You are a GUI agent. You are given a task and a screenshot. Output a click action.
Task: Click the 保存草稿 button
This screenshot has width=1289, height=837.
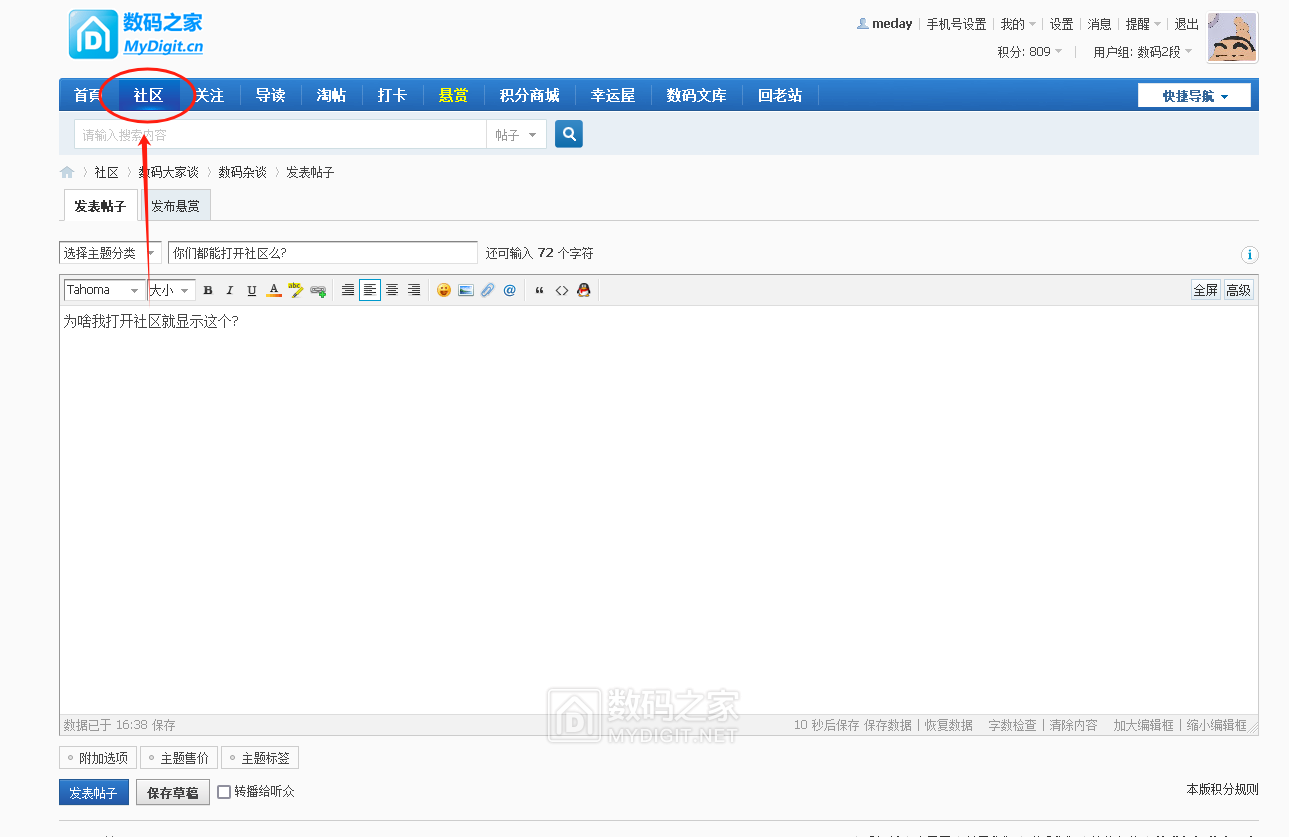tap(173, 793)
